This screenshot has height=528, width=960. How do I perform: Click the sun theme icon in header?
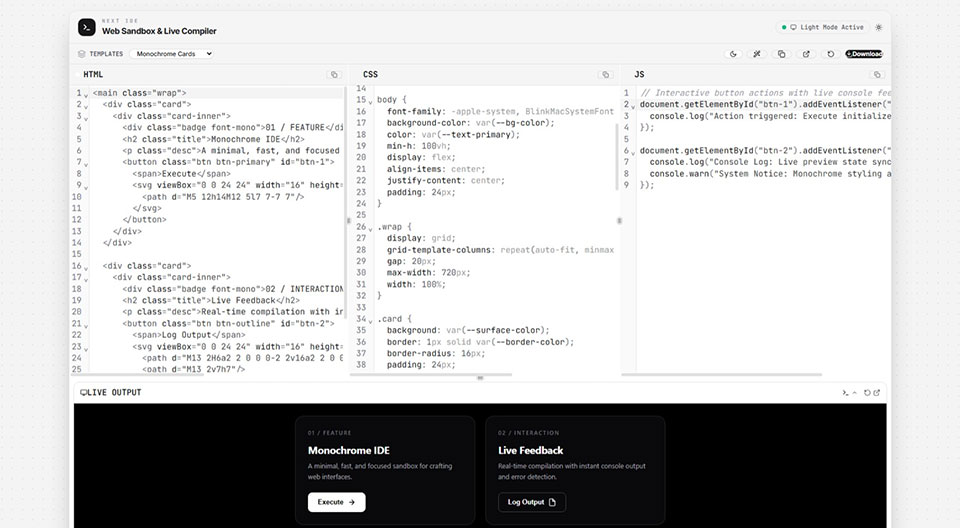tap(879, 28)
